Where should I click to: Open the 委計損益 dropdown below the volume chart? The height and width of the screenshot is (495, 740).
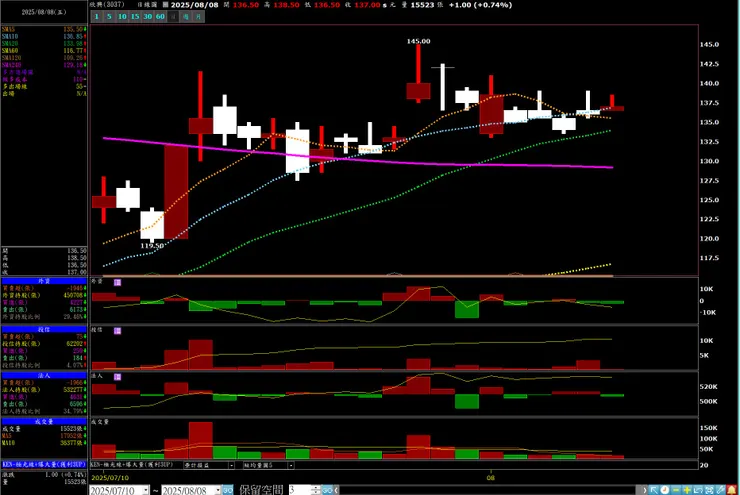231,465
